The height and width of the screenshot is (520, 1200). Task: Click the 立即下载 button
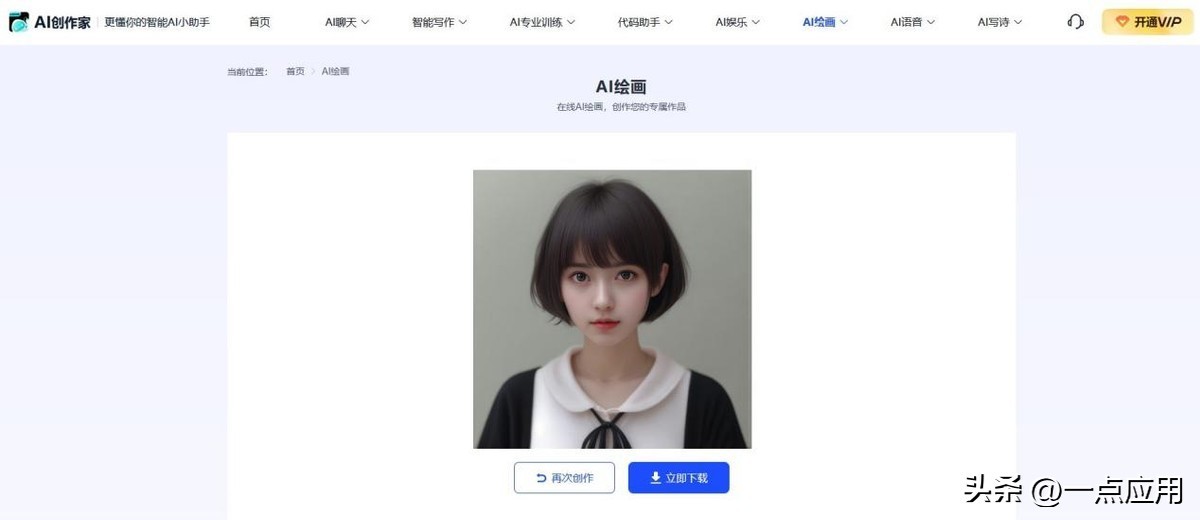click(x=678, y=478)
